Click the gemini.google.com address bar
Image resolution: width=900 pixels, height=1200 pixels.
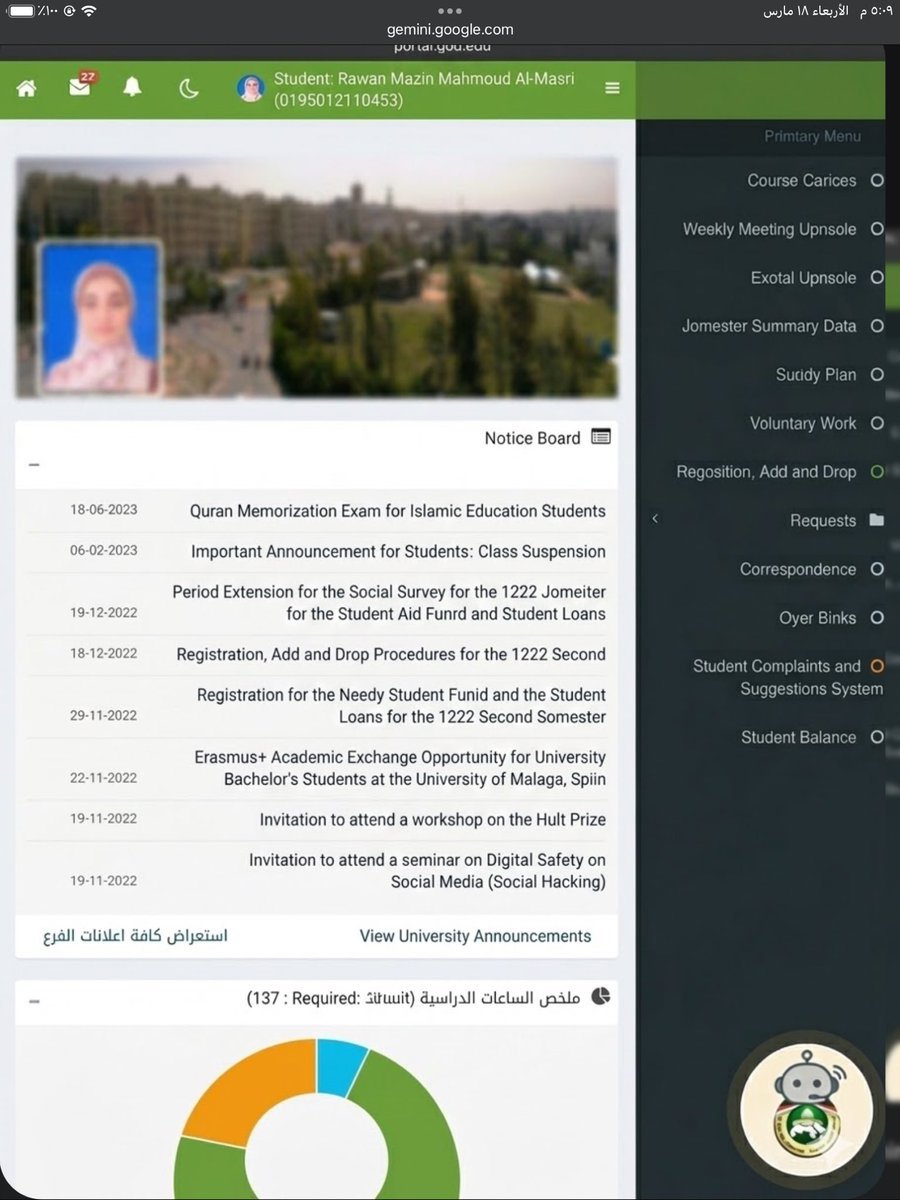pyautogui.click(x=450, y=29)
